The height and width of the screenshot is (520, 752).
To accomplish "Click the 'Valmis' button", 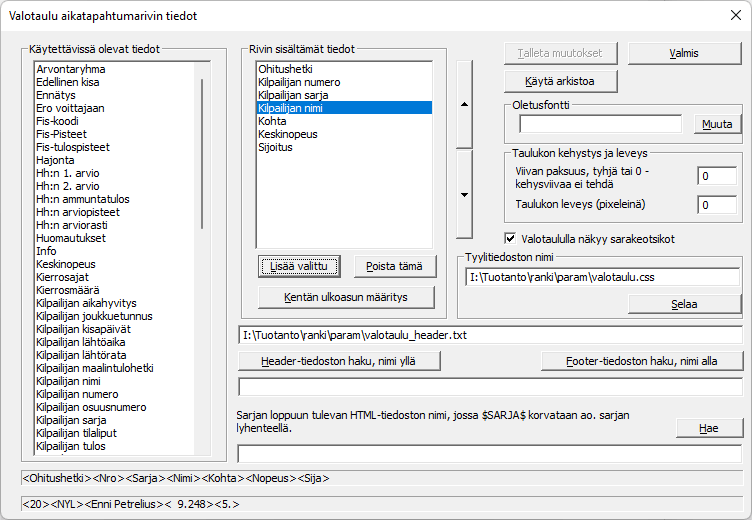I will tap(684, 53).
